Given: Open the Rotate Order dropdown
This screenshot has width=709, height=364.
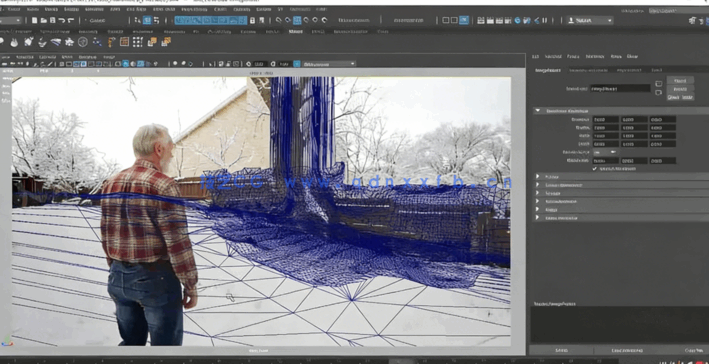Looking at the screenshot, I should tap(605, 152).
